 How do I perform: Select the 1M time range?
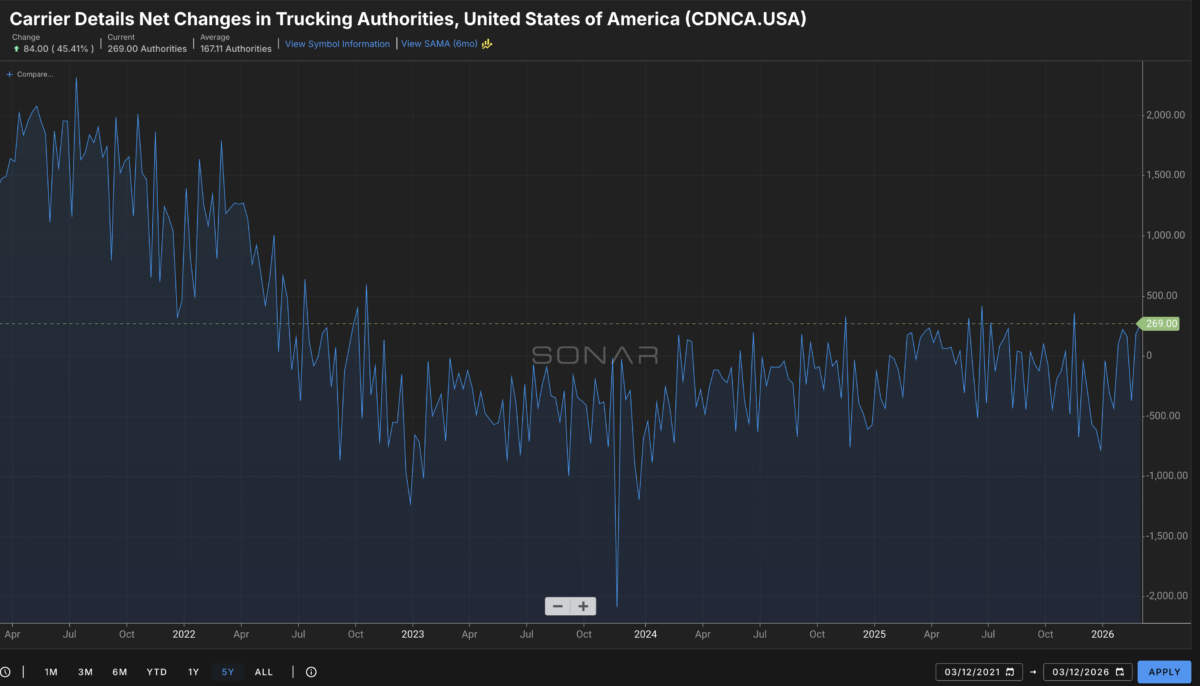point(51,672)
